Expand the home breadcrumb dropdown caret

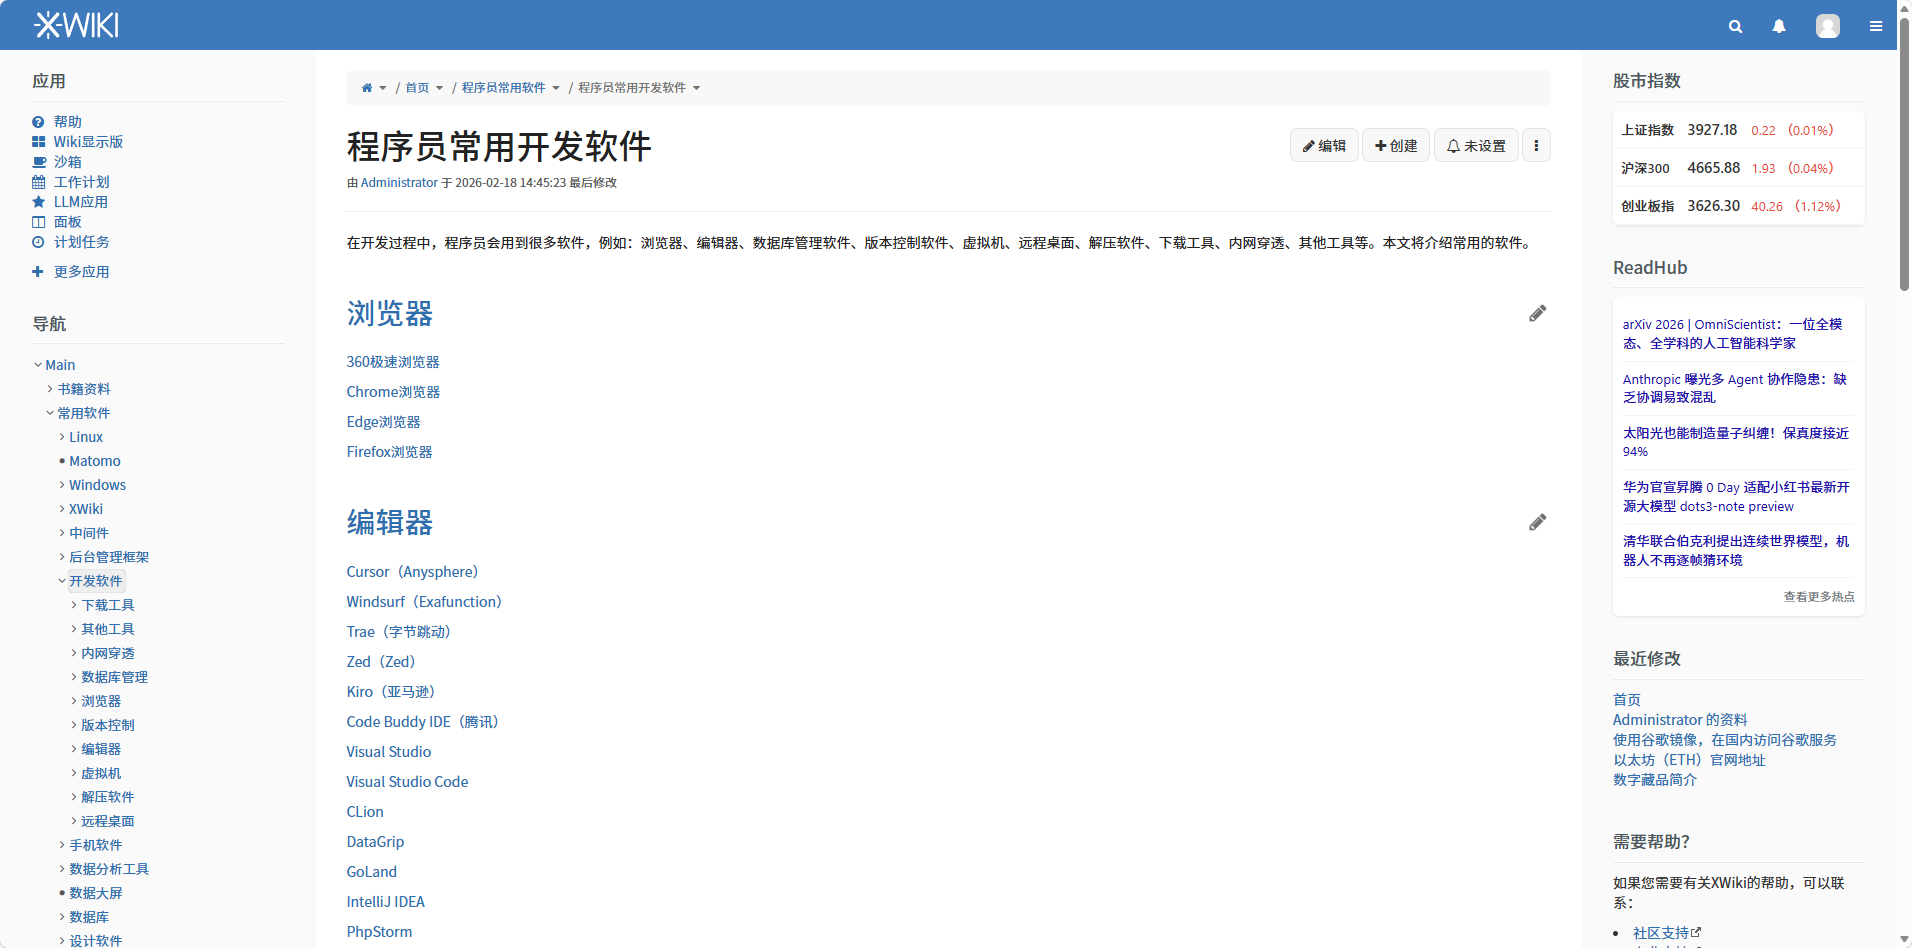click(382, 88)
